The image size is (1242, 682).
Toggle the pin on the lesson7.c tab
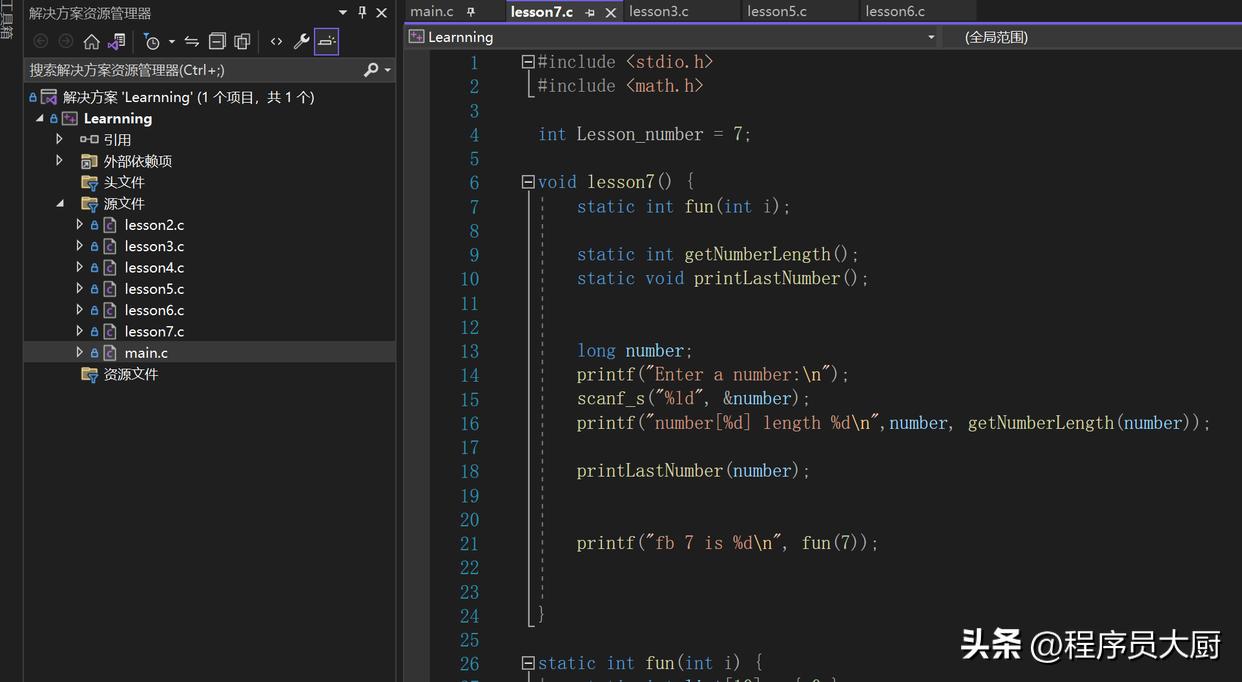(590, 12)
